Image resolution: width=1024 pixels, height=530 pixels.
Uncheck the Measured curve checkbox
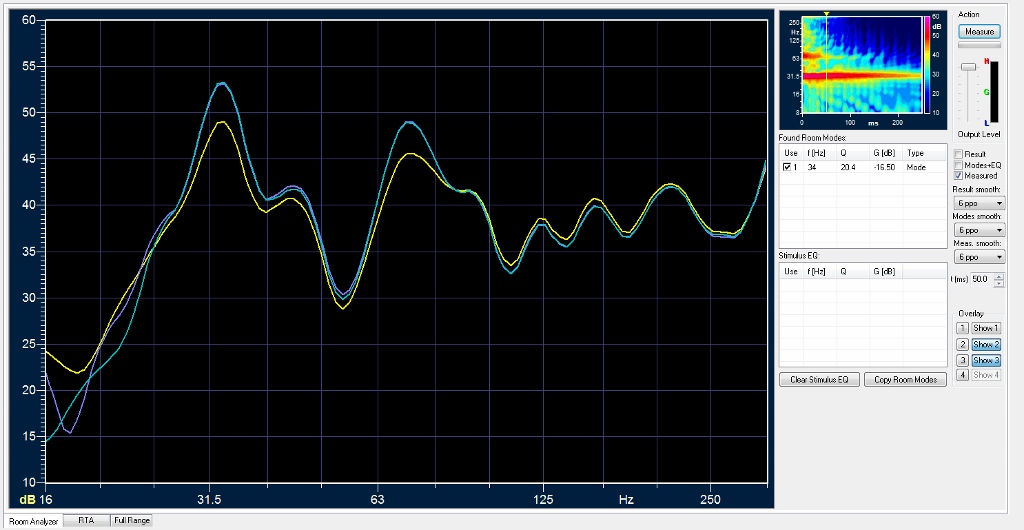point(958,176)
